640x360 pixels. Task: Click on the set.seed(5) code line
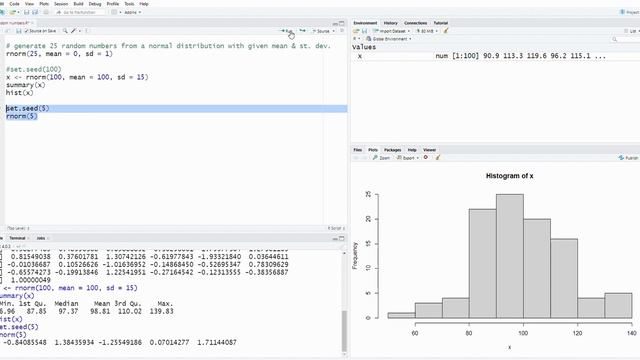click(x=28, y=109)
